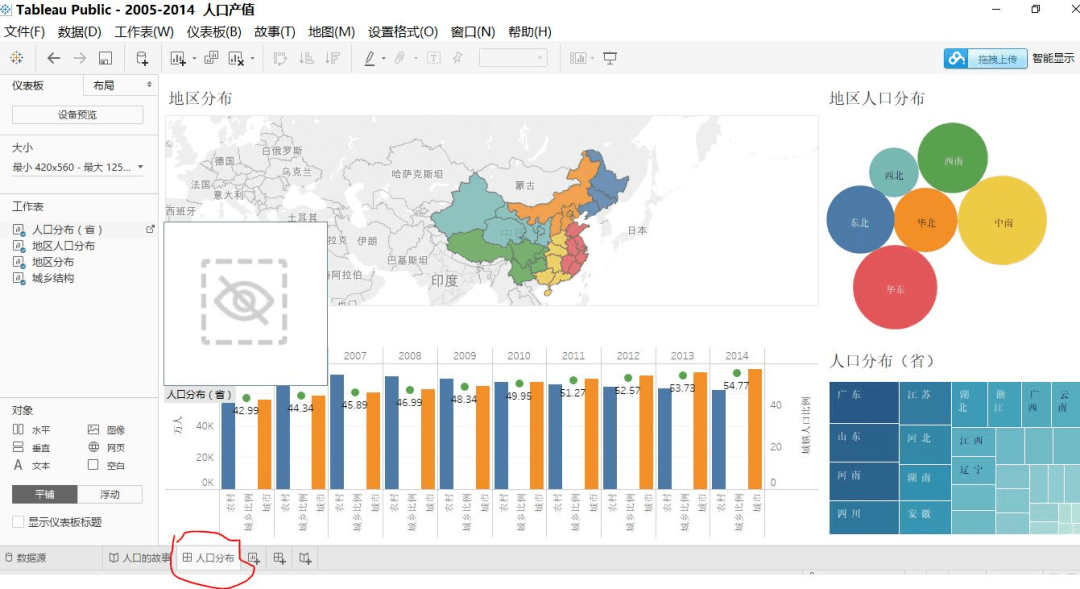Open the 工作表(W) menu
Screen dimensions: 1080x589
click(x=144, y=32)
